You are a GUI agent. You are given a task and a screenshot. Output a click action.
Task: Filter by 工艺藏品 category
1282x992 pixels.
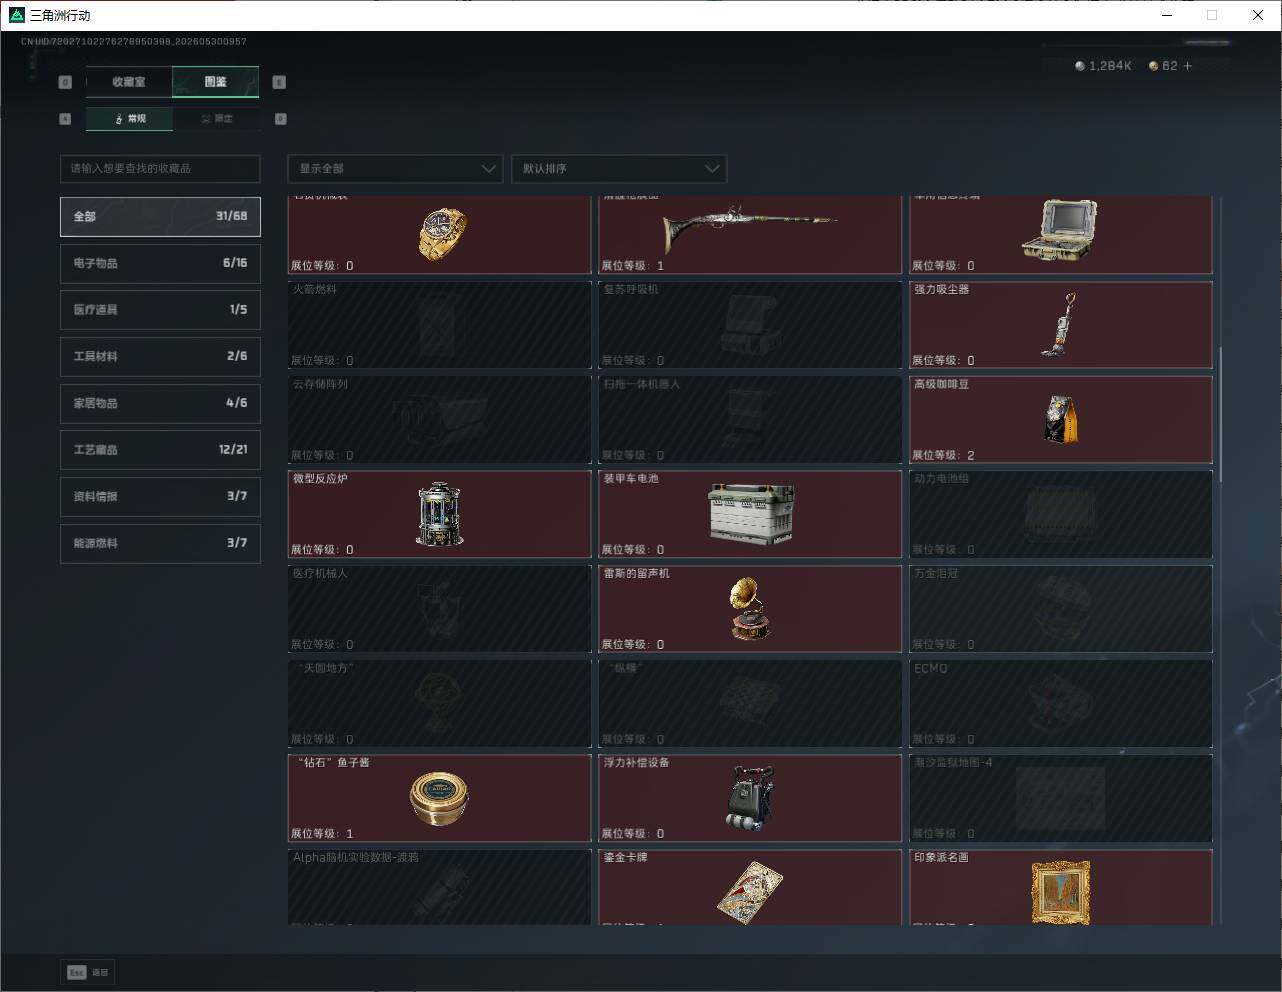click(x=160, y=450)
